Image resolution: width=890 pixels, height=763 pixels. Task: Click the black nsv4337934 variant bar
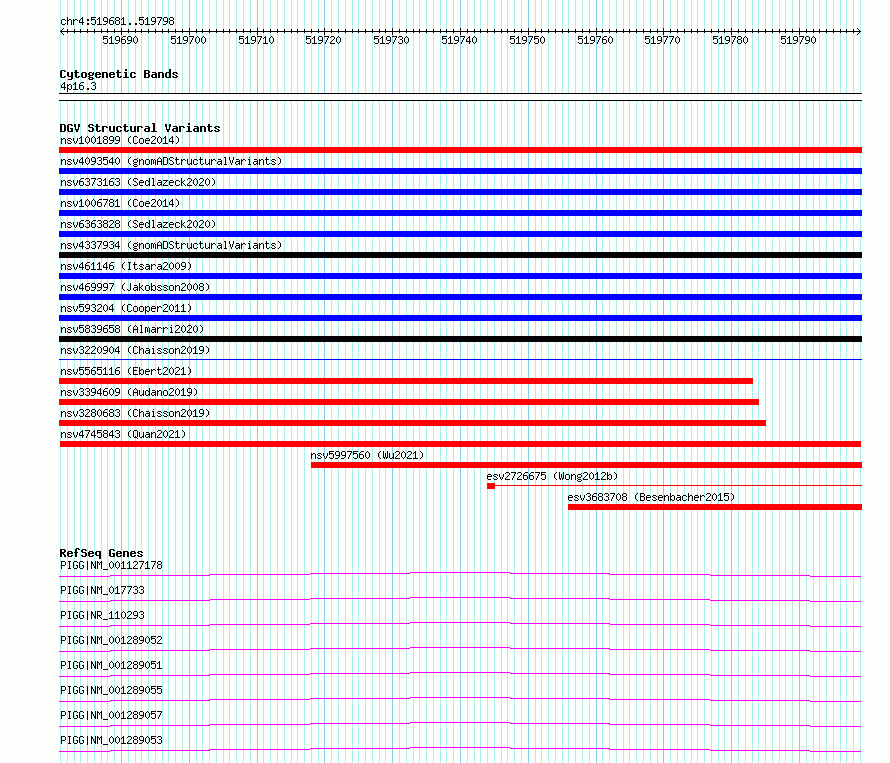tap(460, 255)
